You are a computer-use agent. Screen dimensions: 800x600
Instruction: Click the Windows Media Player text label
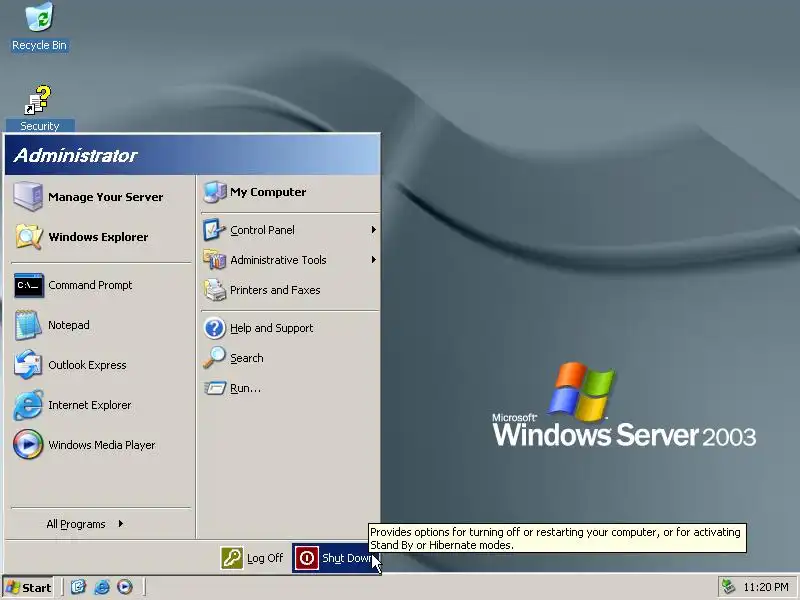pyautogui.click(x=102, y=445)
